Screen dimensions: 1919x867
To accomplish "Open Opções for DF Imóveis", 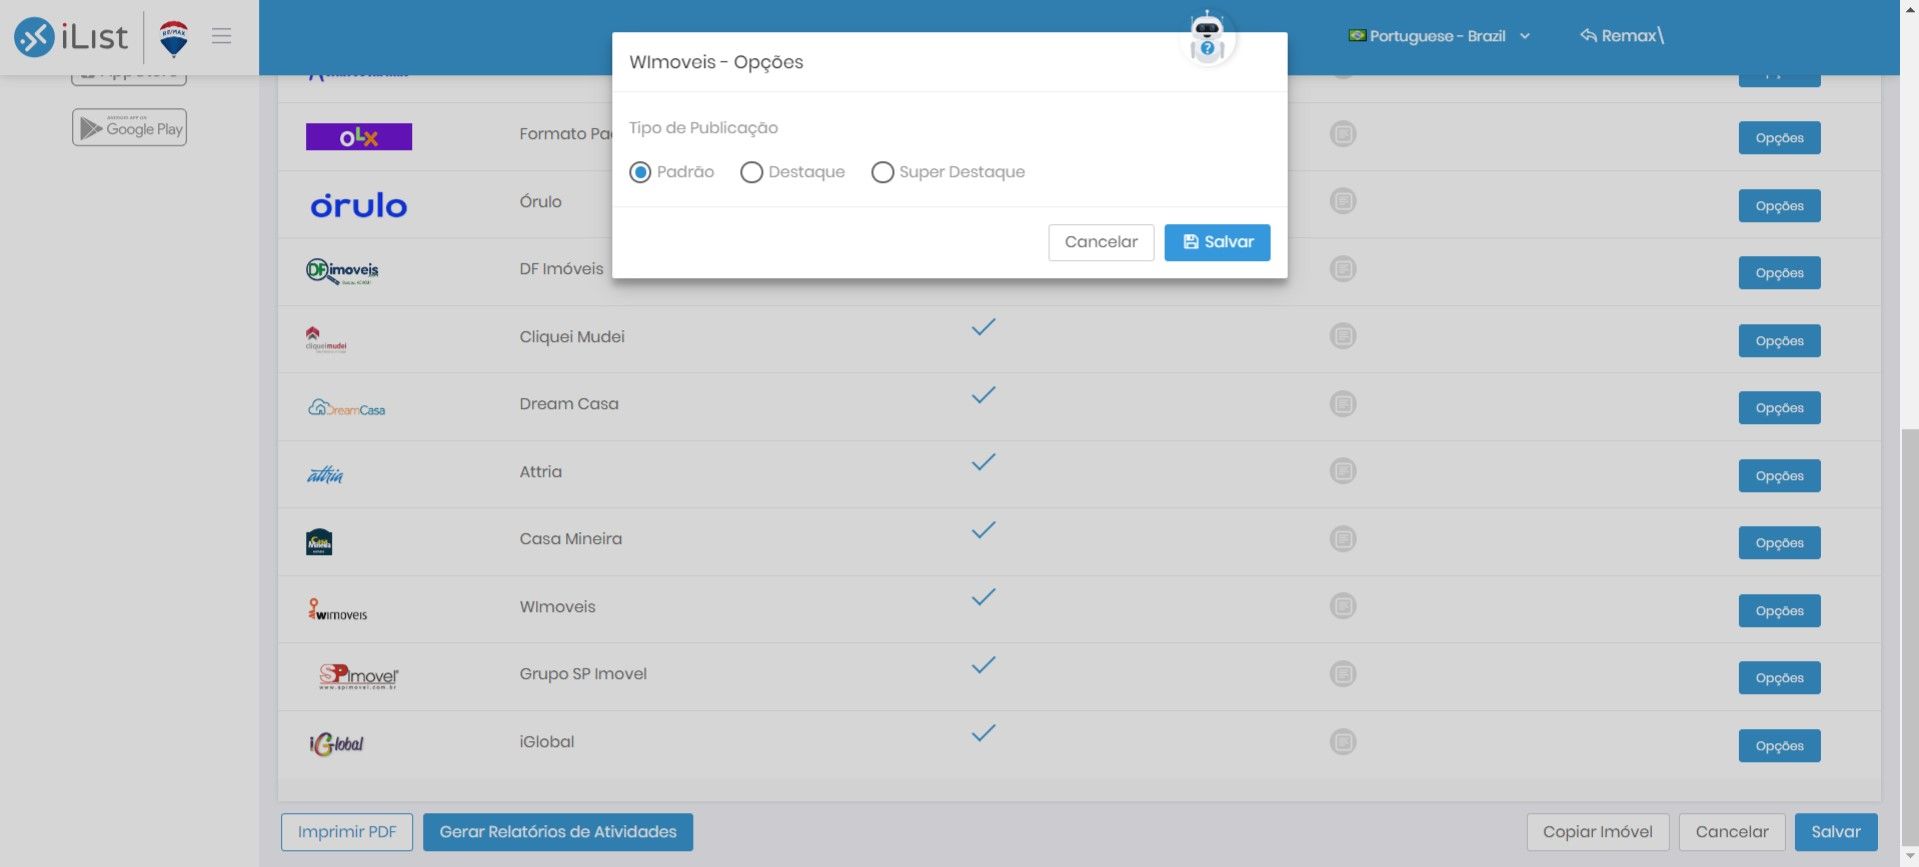I will 1779,273.
